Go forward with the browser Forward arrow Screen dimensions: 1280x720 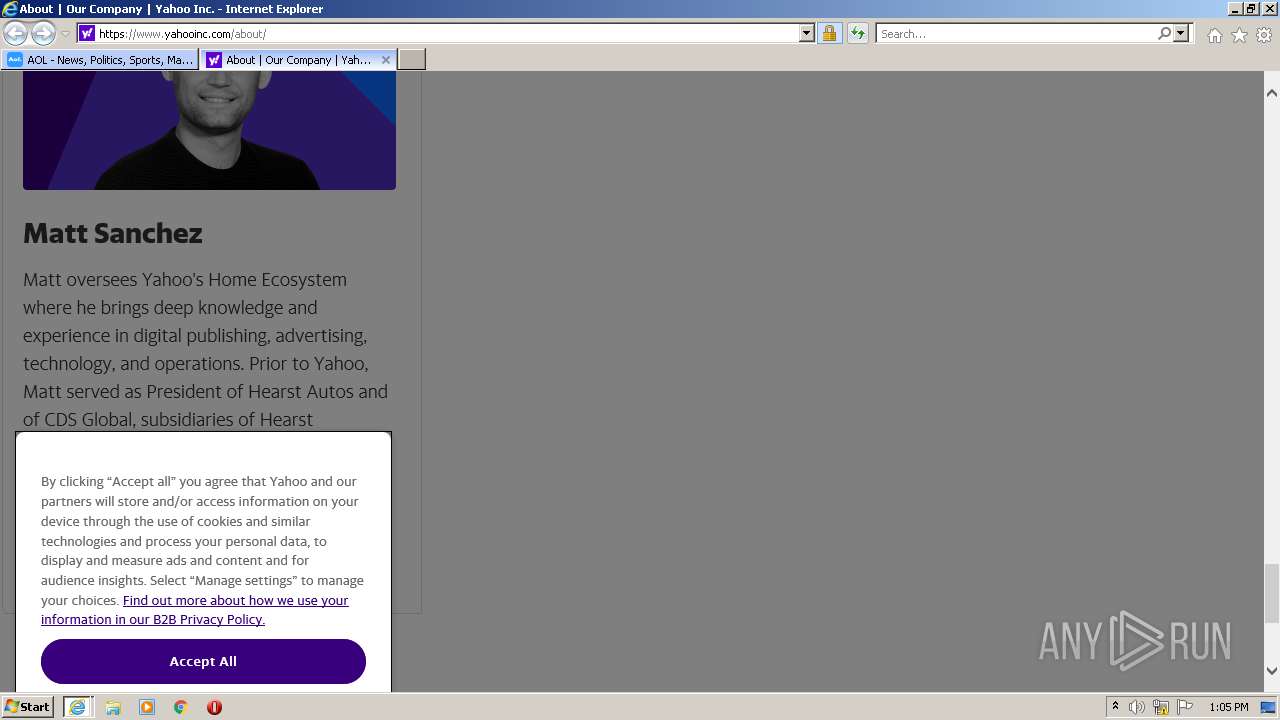[x=43, y=33]
